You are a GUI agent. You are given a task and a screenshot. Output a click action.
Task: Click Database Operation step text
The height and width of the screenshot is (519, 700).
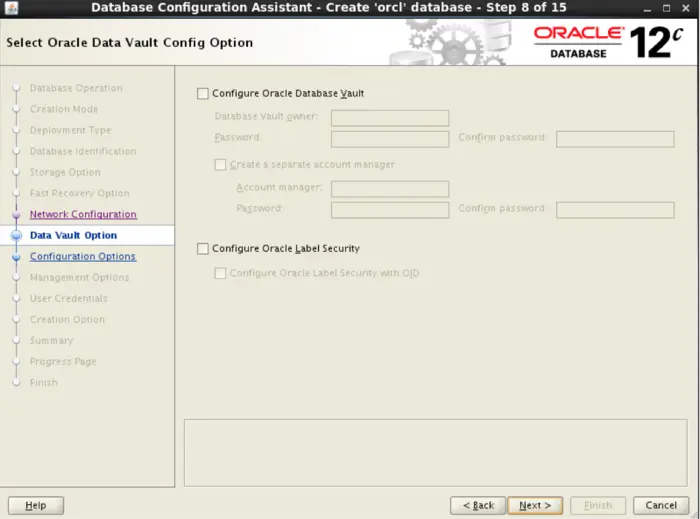pyautogui.click(x=76, y=88)
